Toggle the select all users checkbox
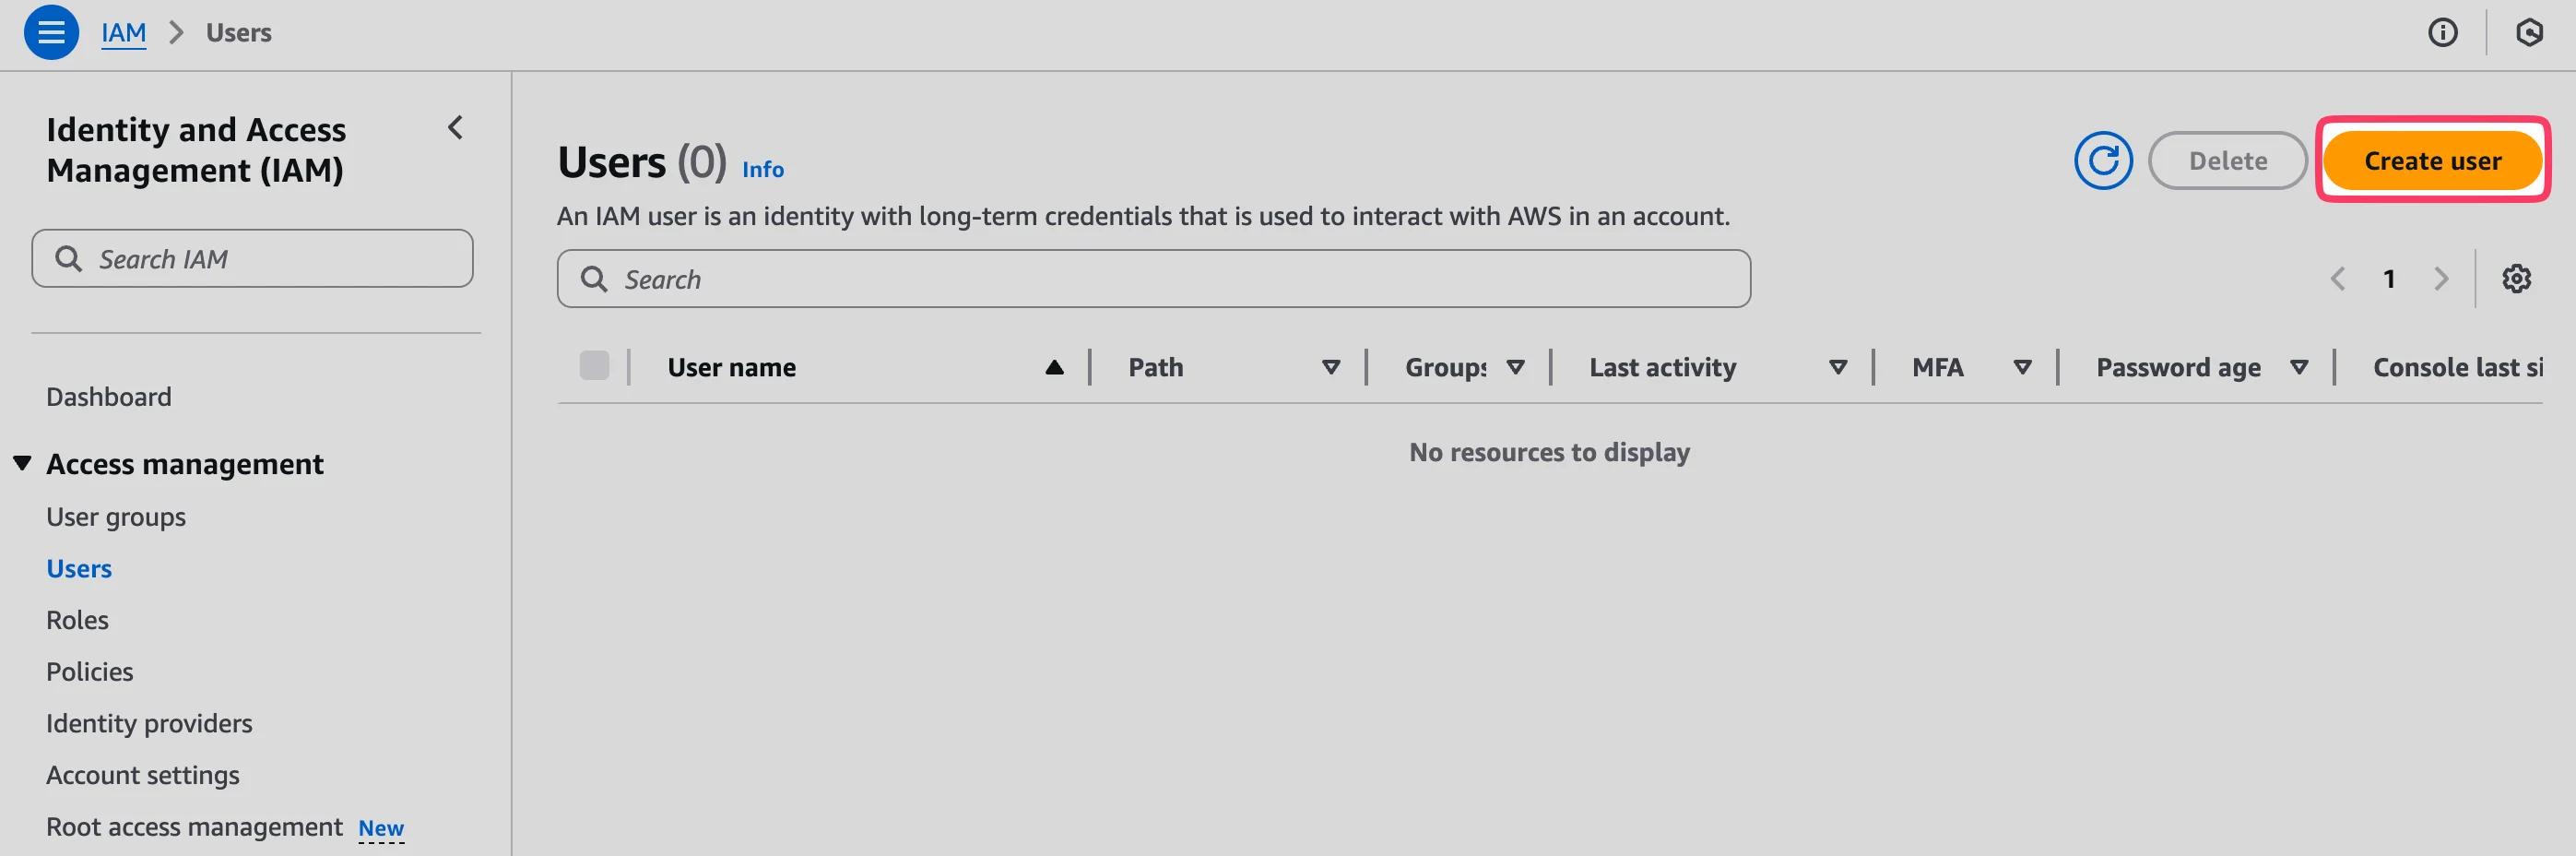This screenshot has width=2576, height=856. [594, 366]
